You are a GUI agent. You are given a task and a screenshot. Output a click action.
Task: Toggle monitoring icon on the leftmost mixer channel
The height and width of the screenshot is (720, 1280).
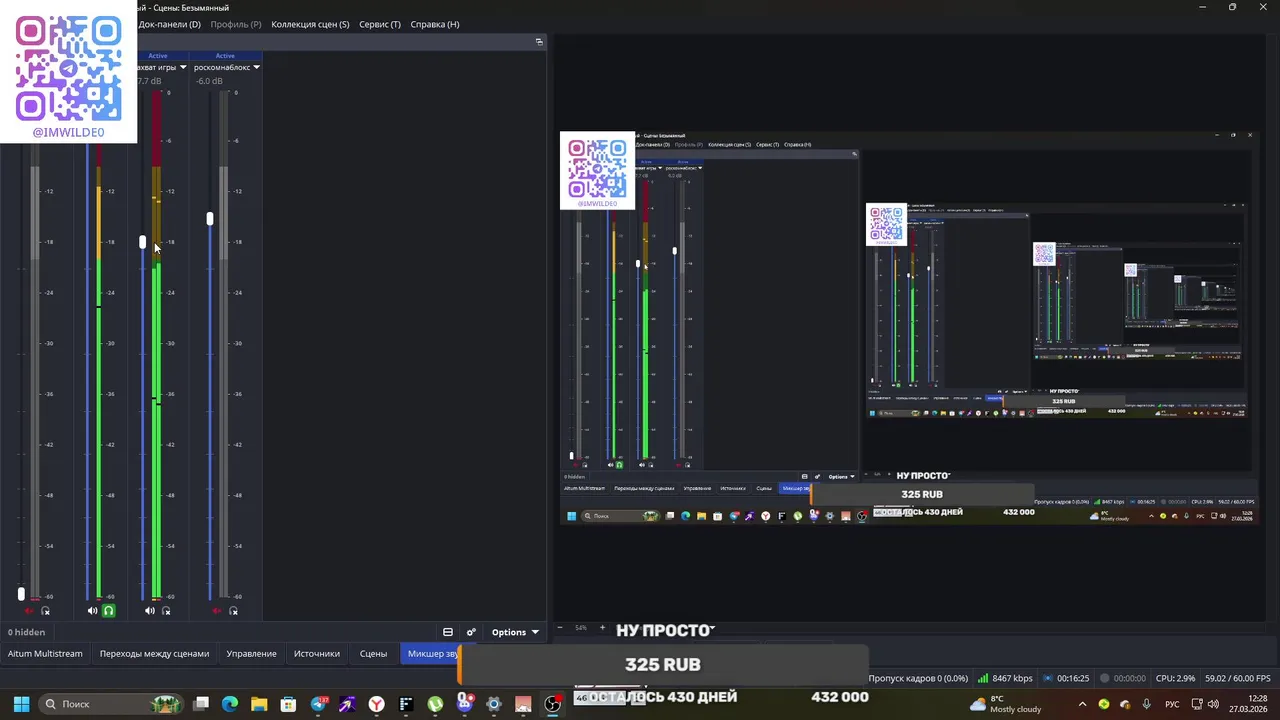tap(45, 611)
